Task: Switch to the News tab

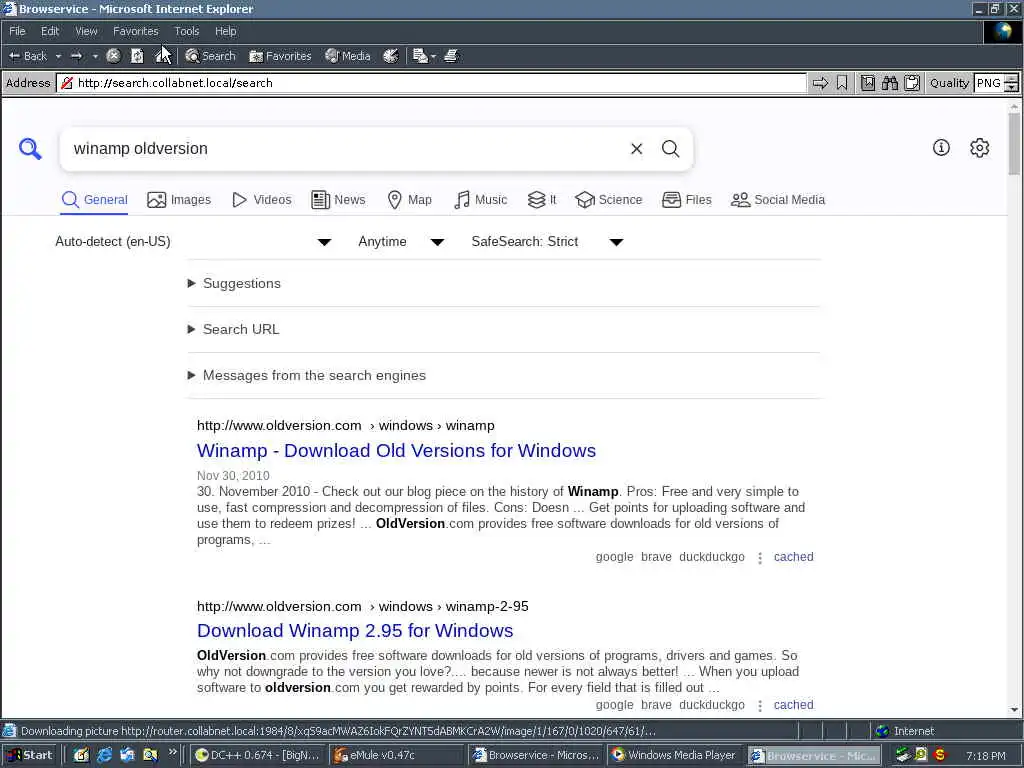Action: (338, 200)
